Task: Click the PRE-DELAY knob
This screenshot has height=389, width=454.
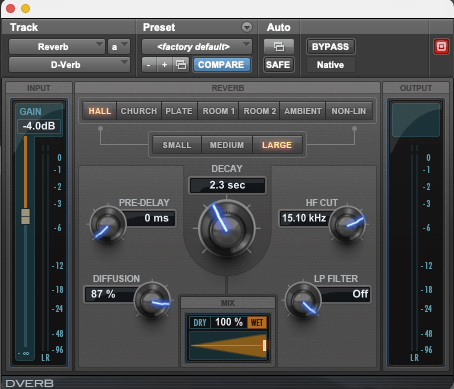Action: click(x=108, y=224)
